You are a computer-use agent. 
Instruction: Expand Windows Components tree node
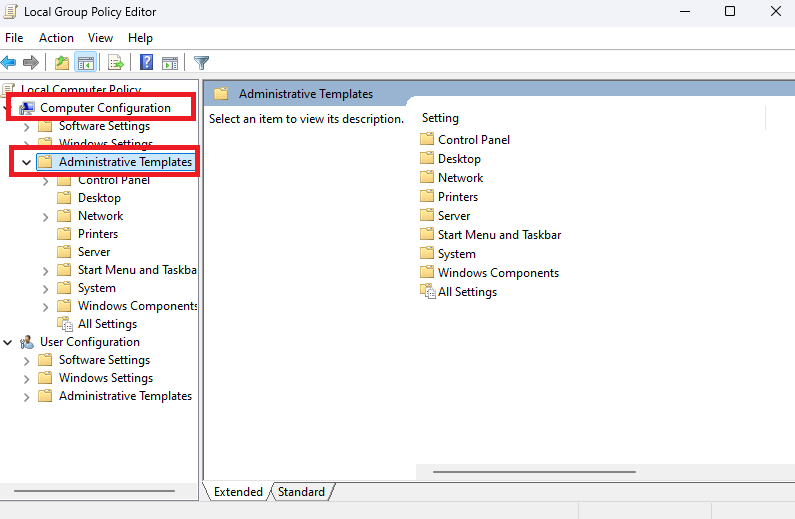pos(46,307)
